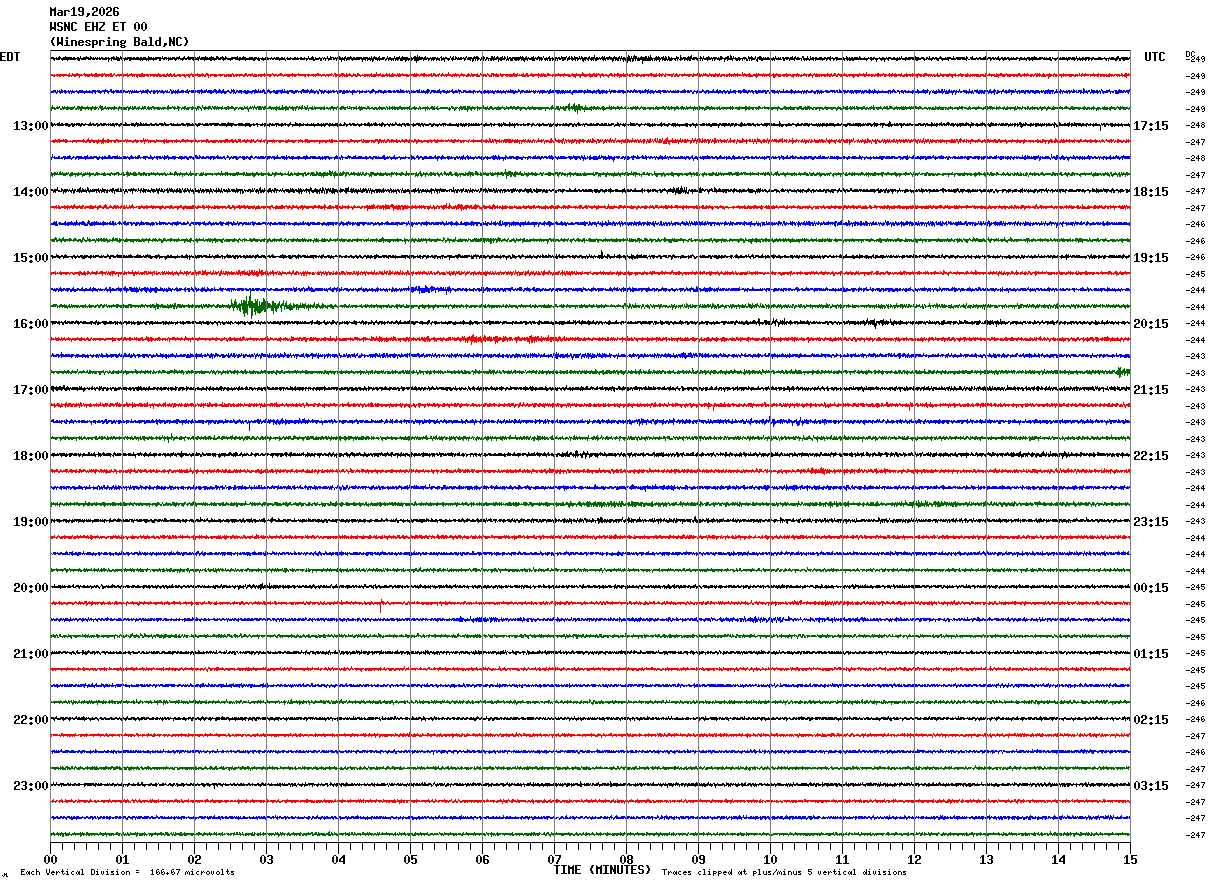Screen dimensions: 1210x886
Task: Select the 00:15 UTC time label
Action: [x=1151, y=587]
